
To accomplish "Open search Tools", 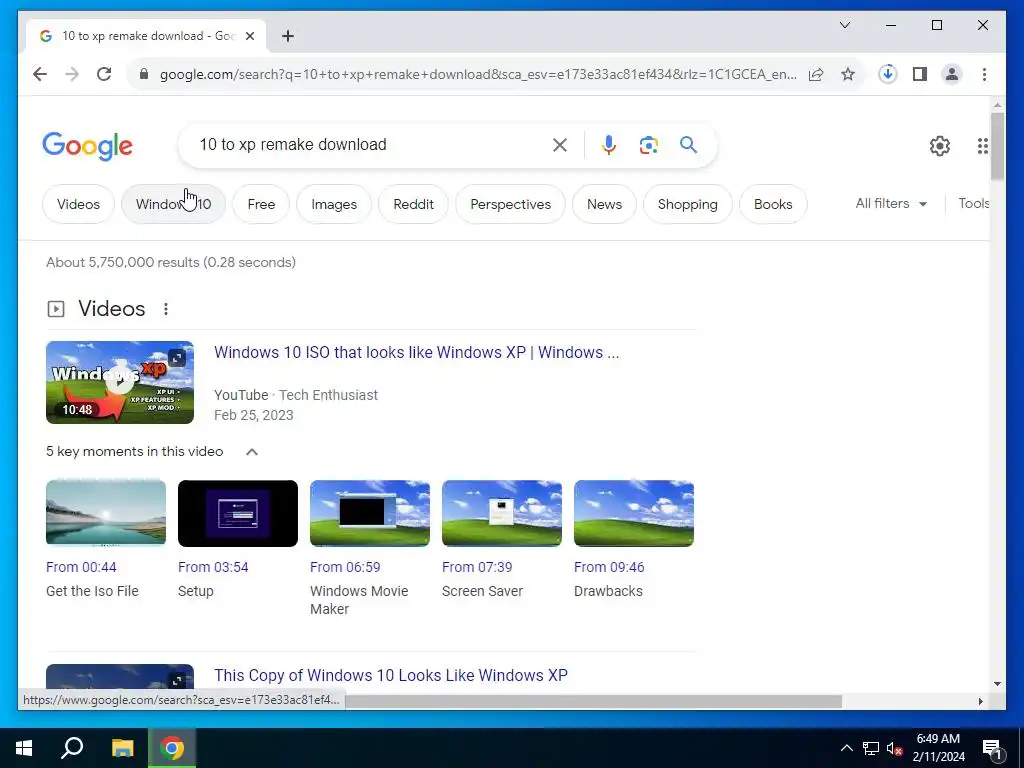I will pos(973,204).
